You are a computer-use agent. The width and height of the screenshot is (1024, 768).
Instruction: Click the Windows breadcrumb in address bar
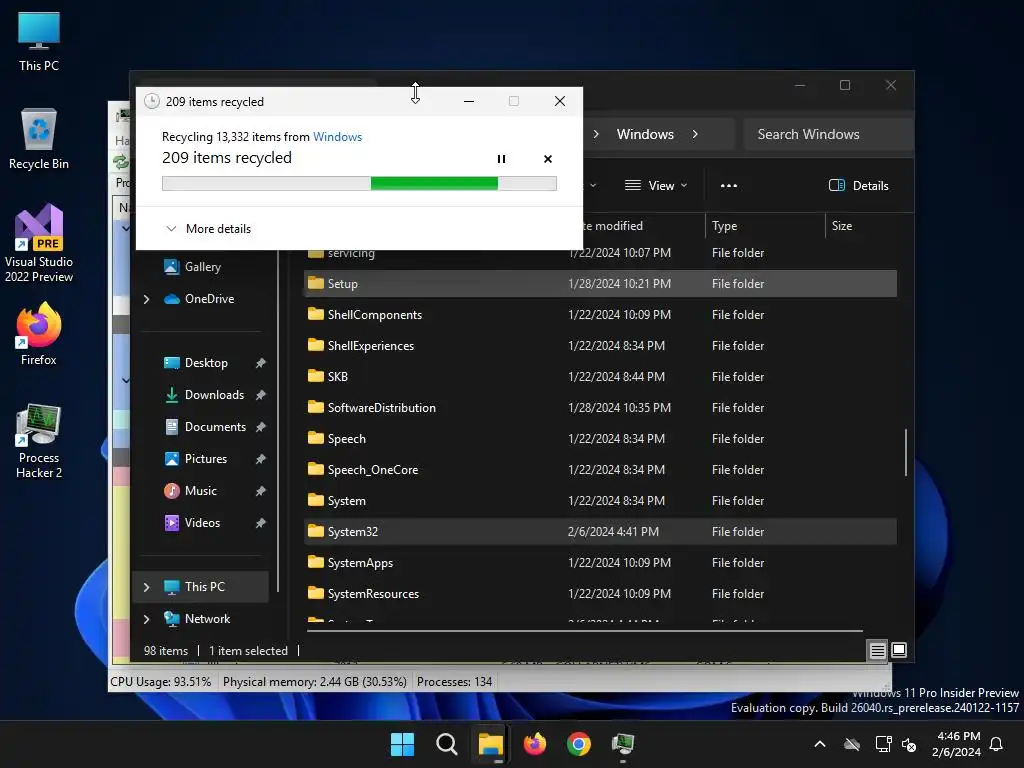point(645,134)
